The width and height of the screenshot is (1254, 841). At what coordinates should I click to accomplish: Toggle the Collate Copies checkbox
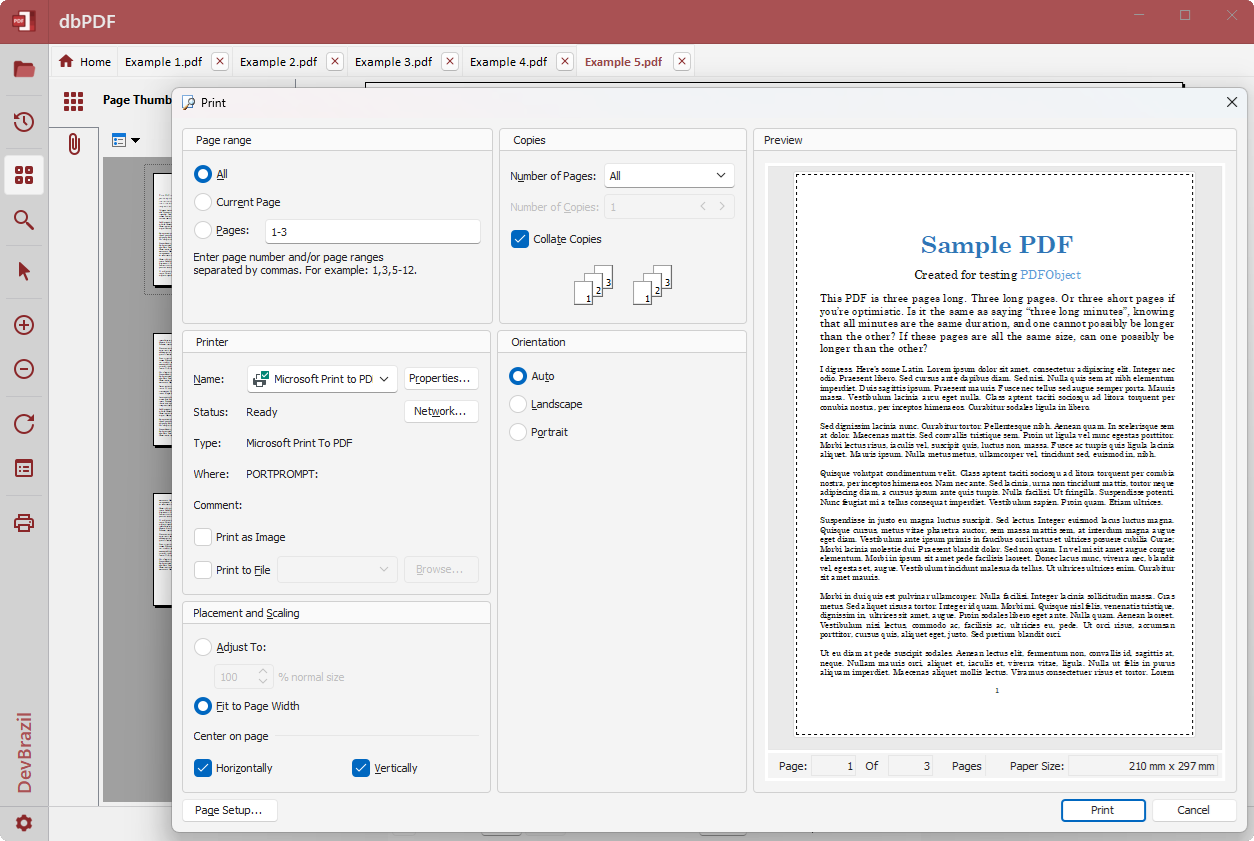(520, 239)
